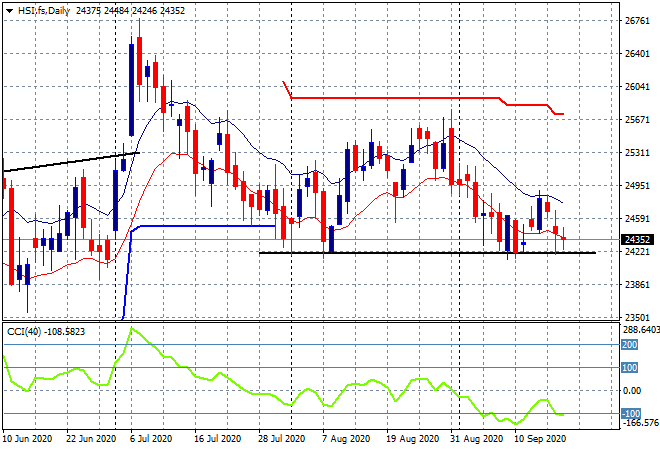This screenshot has width=660, height=450.
Task: Click the 24591 price axis label
Action: [x=637, y=218]
